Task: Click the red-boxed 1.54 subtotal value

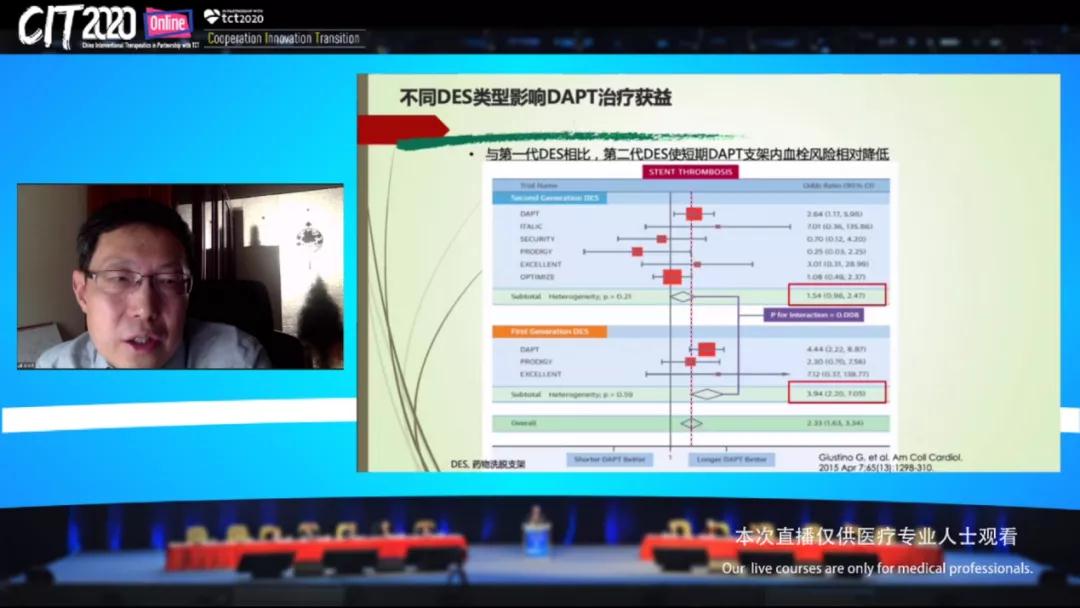Action: [836, 296]
